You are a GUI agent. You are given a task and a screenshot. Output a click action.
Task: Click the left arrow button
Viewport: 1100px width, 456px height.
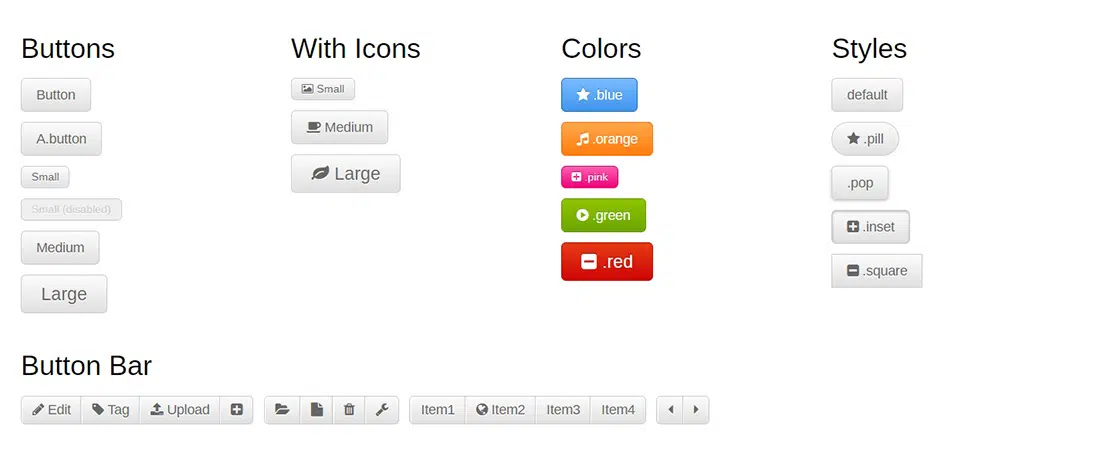pyautogui.click(x=670, y=410)
